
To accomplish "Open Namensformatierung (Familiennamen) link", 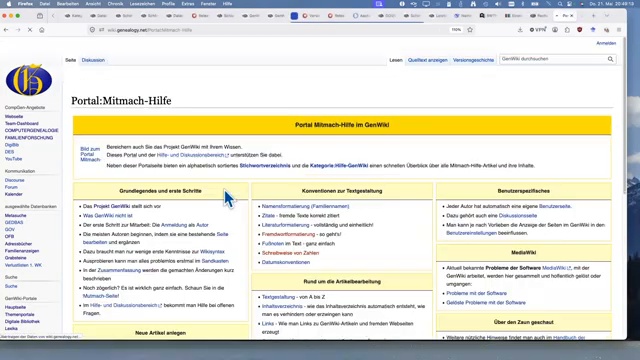I will pos(305,206).
